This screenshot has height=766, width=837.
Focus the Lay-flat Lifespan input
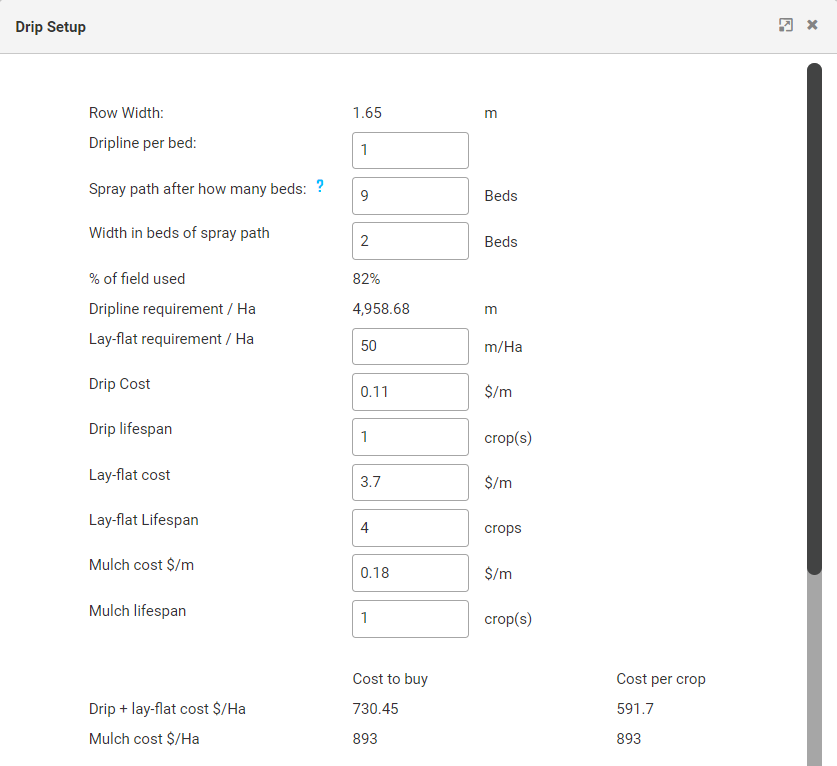pyautogui.click(x=410, y=528)
